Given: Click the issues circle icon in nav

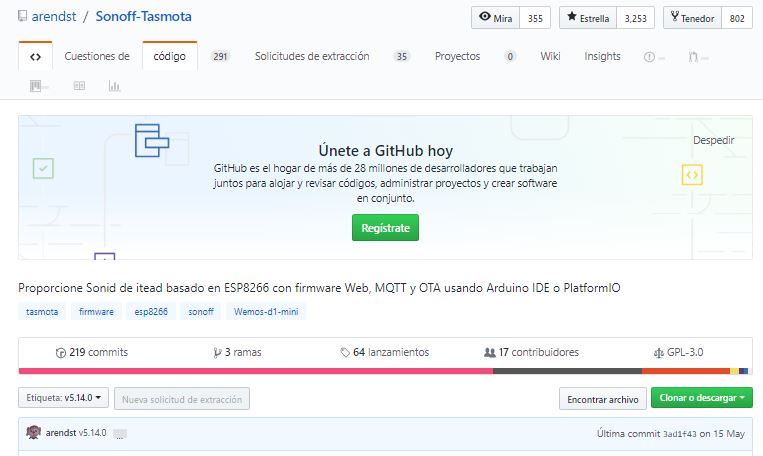Looking at the screenshot, I should coord(649,57).
